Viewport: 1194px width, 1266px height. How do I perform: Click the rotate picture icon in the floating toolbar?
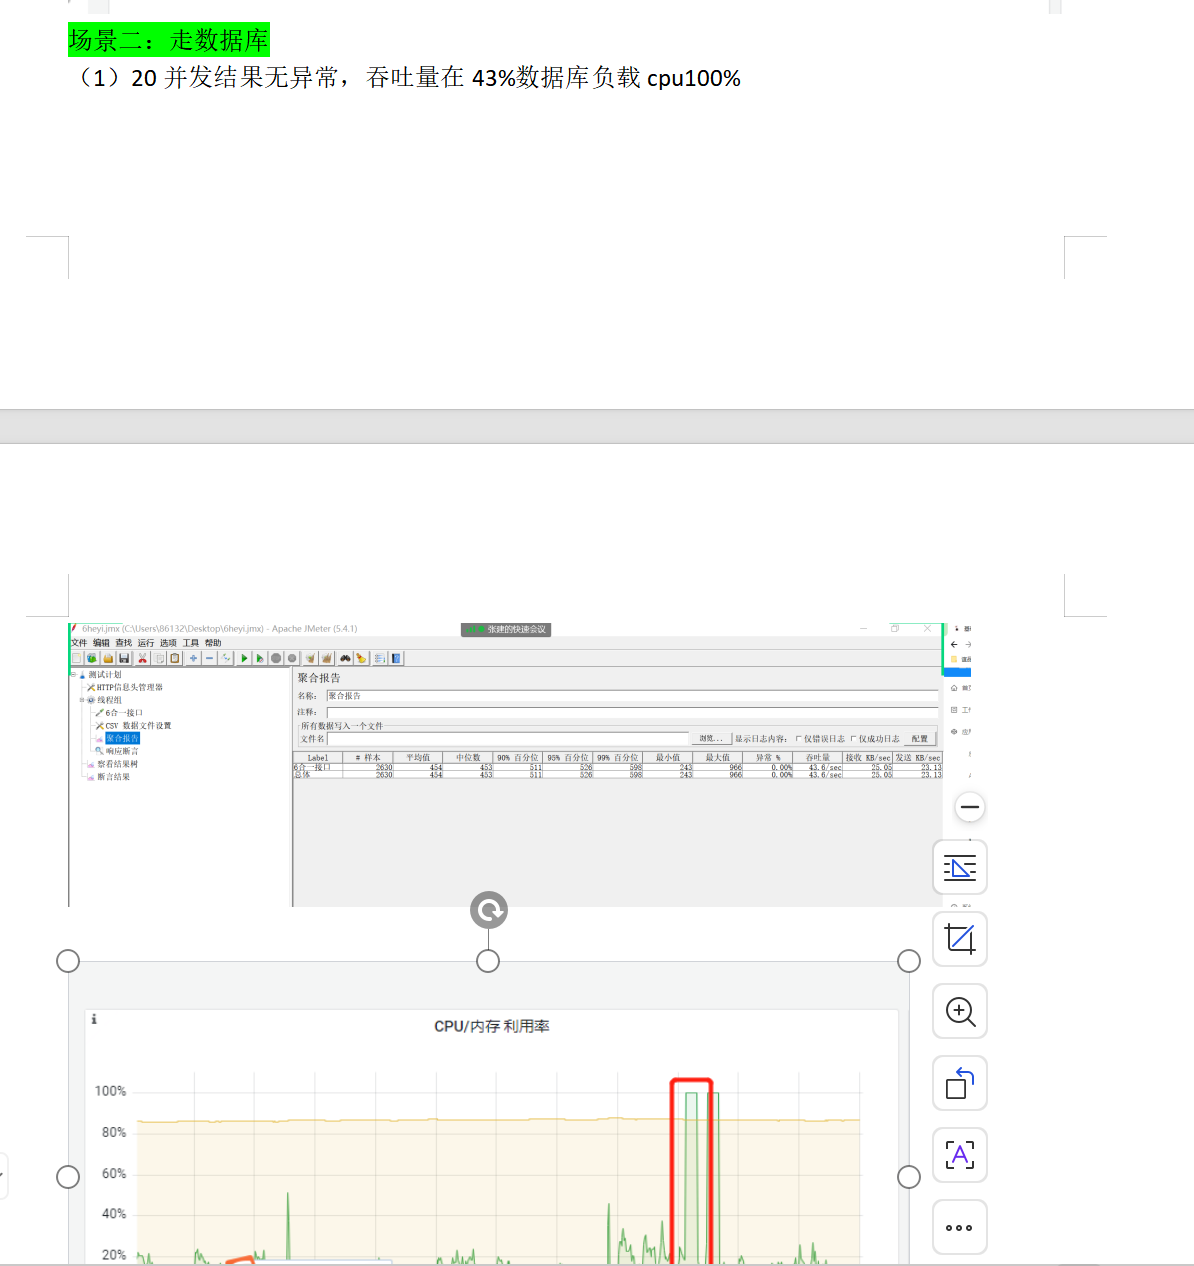(x=960, y=1083)
